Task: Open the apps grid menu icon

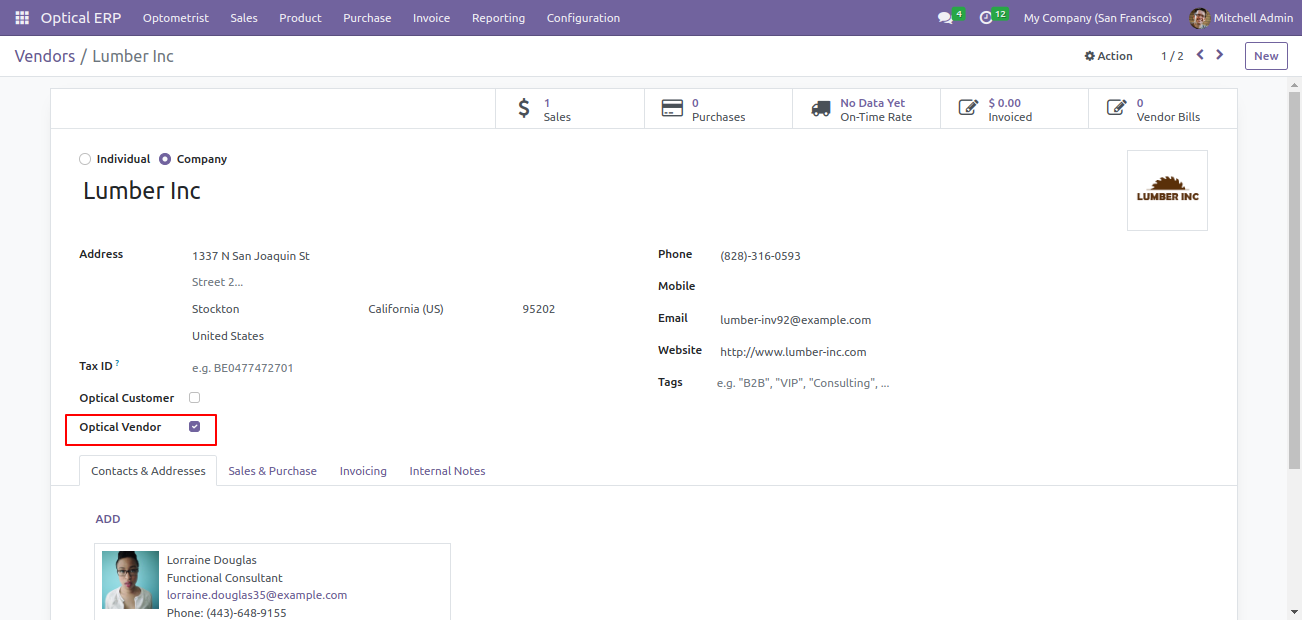Action: pos(22,18)
